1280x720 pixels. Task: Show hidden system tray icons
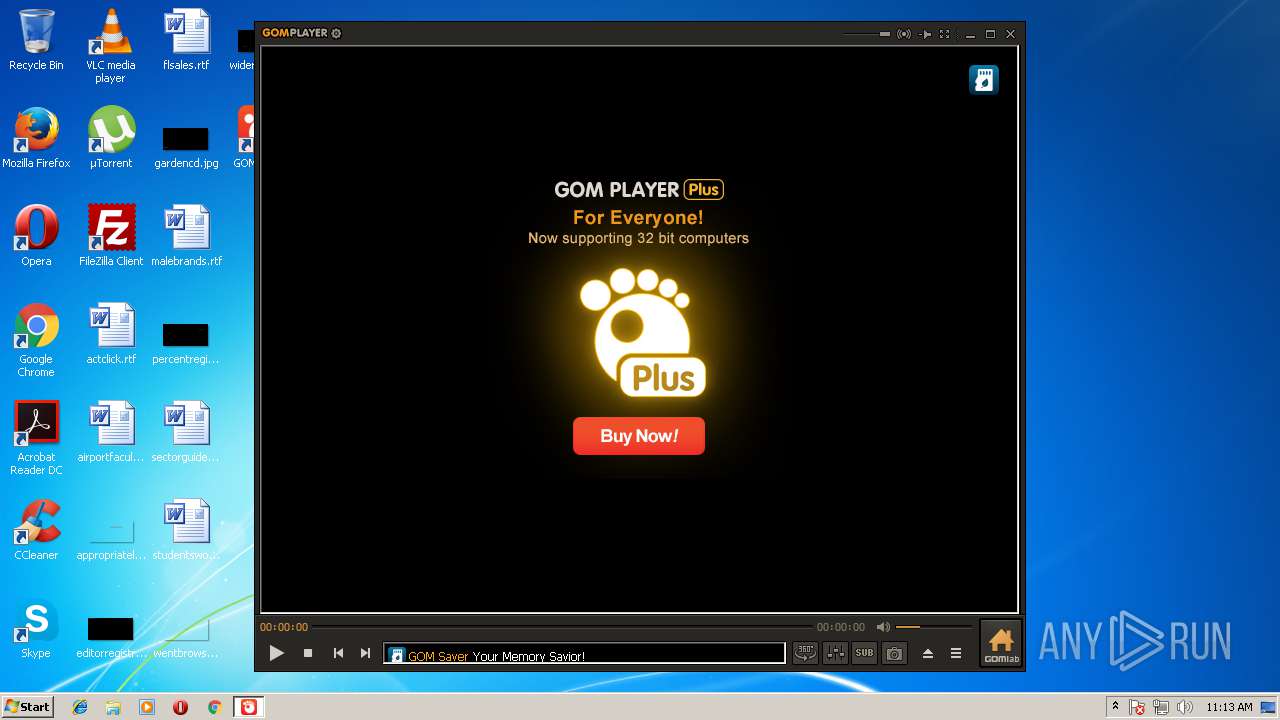(x=1115, y=707)
